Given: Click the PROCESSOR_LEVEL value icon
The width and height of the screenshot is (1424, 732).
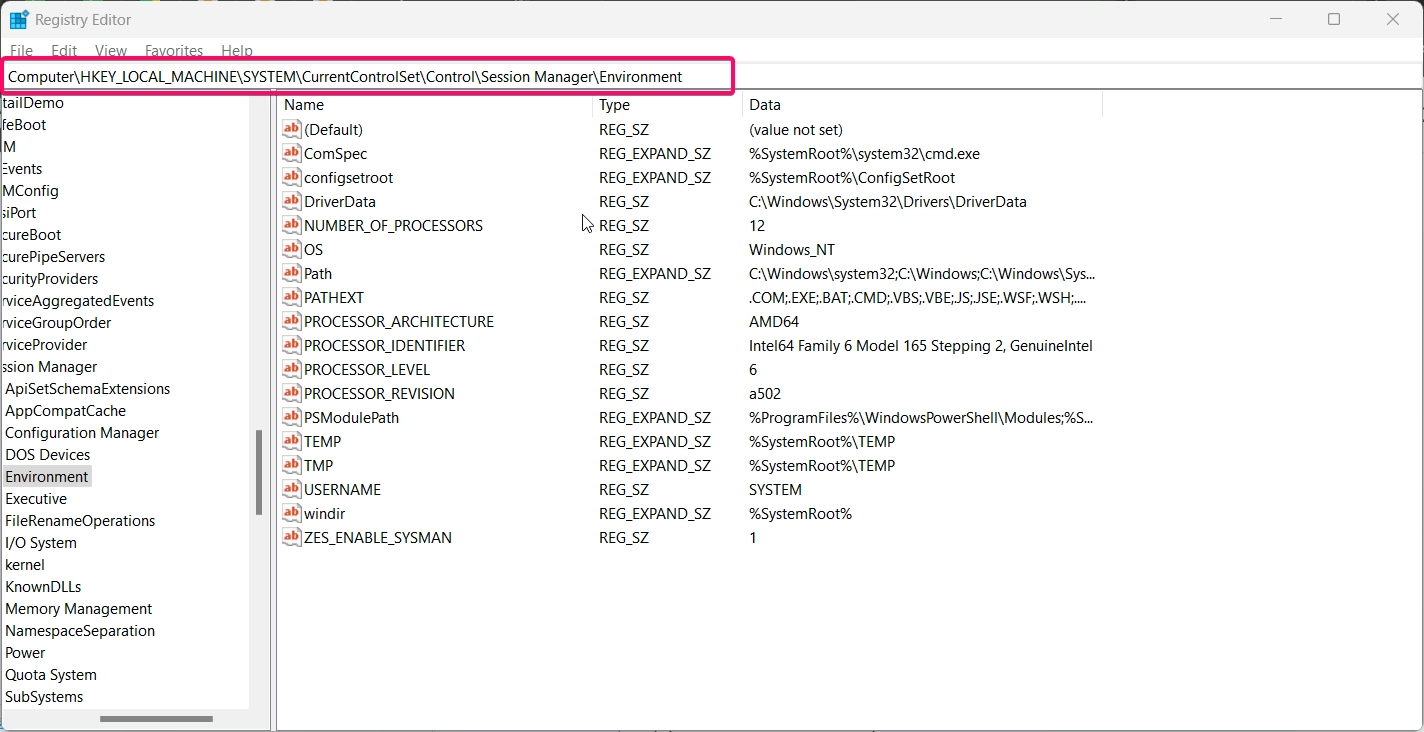Looking at the screenshot, I should pos(291,369).
